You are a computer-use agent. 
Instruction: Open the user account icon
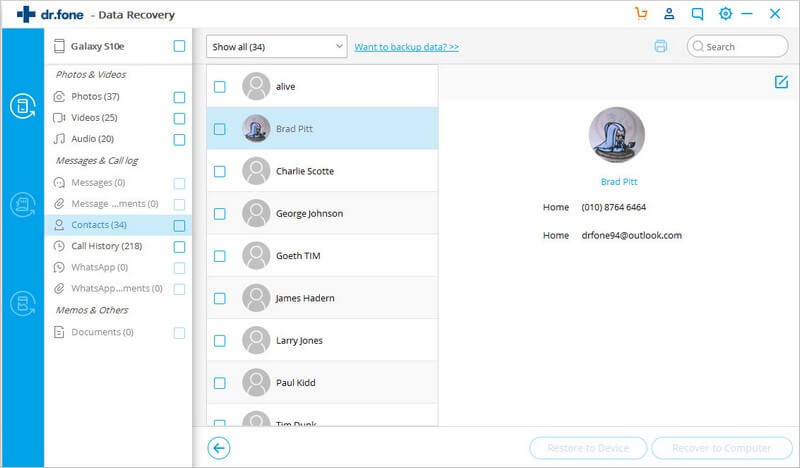[x=669, y=14]
